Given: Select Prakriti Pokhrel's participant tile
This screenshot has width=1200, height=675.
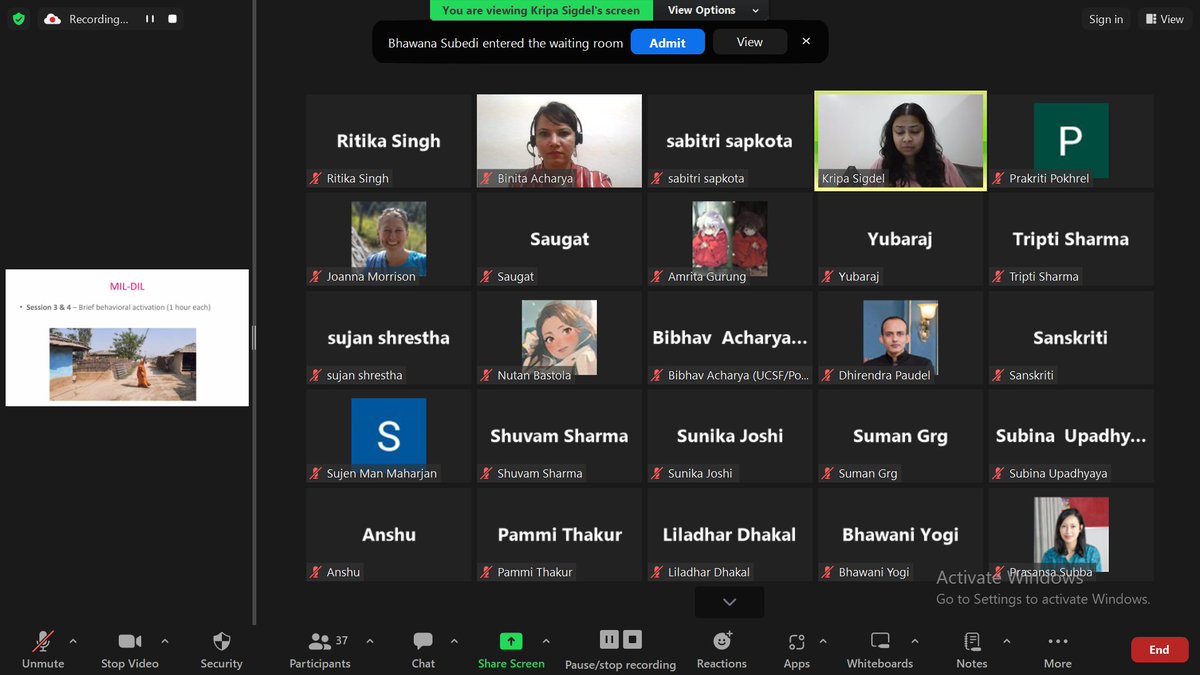Looking at the screenshot, I should (x=1071, y=141).
